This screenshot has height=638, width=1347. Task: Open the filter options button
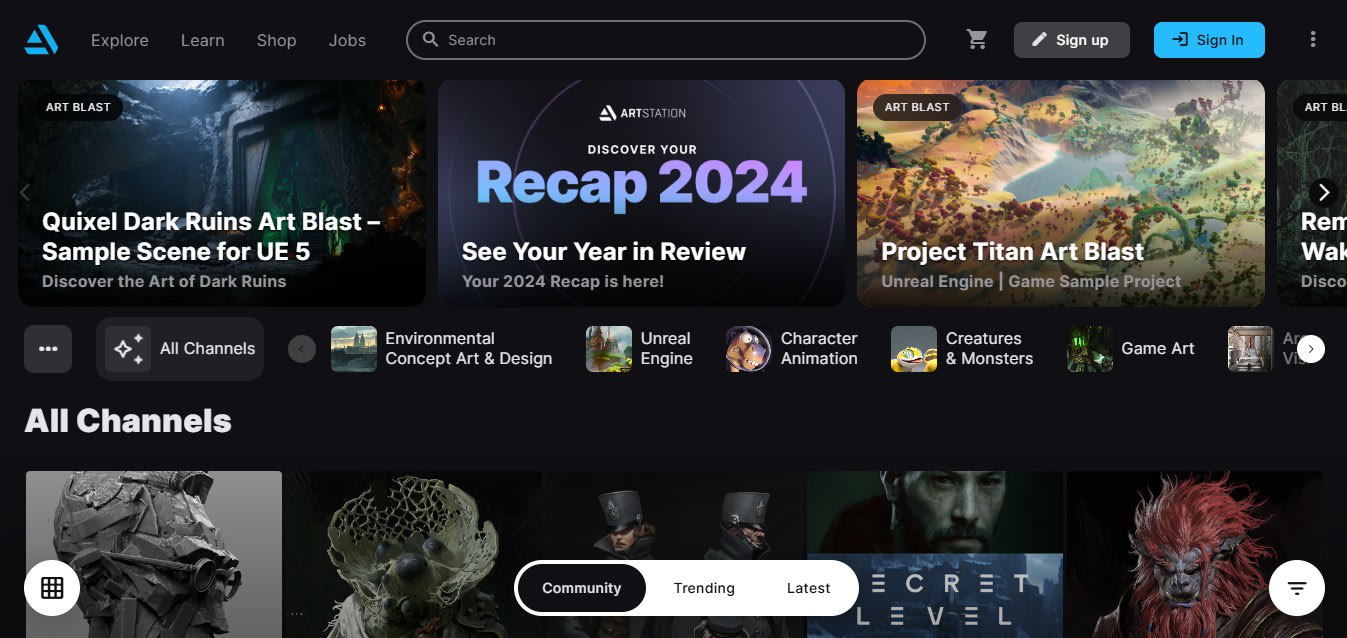pos(1297,588)
